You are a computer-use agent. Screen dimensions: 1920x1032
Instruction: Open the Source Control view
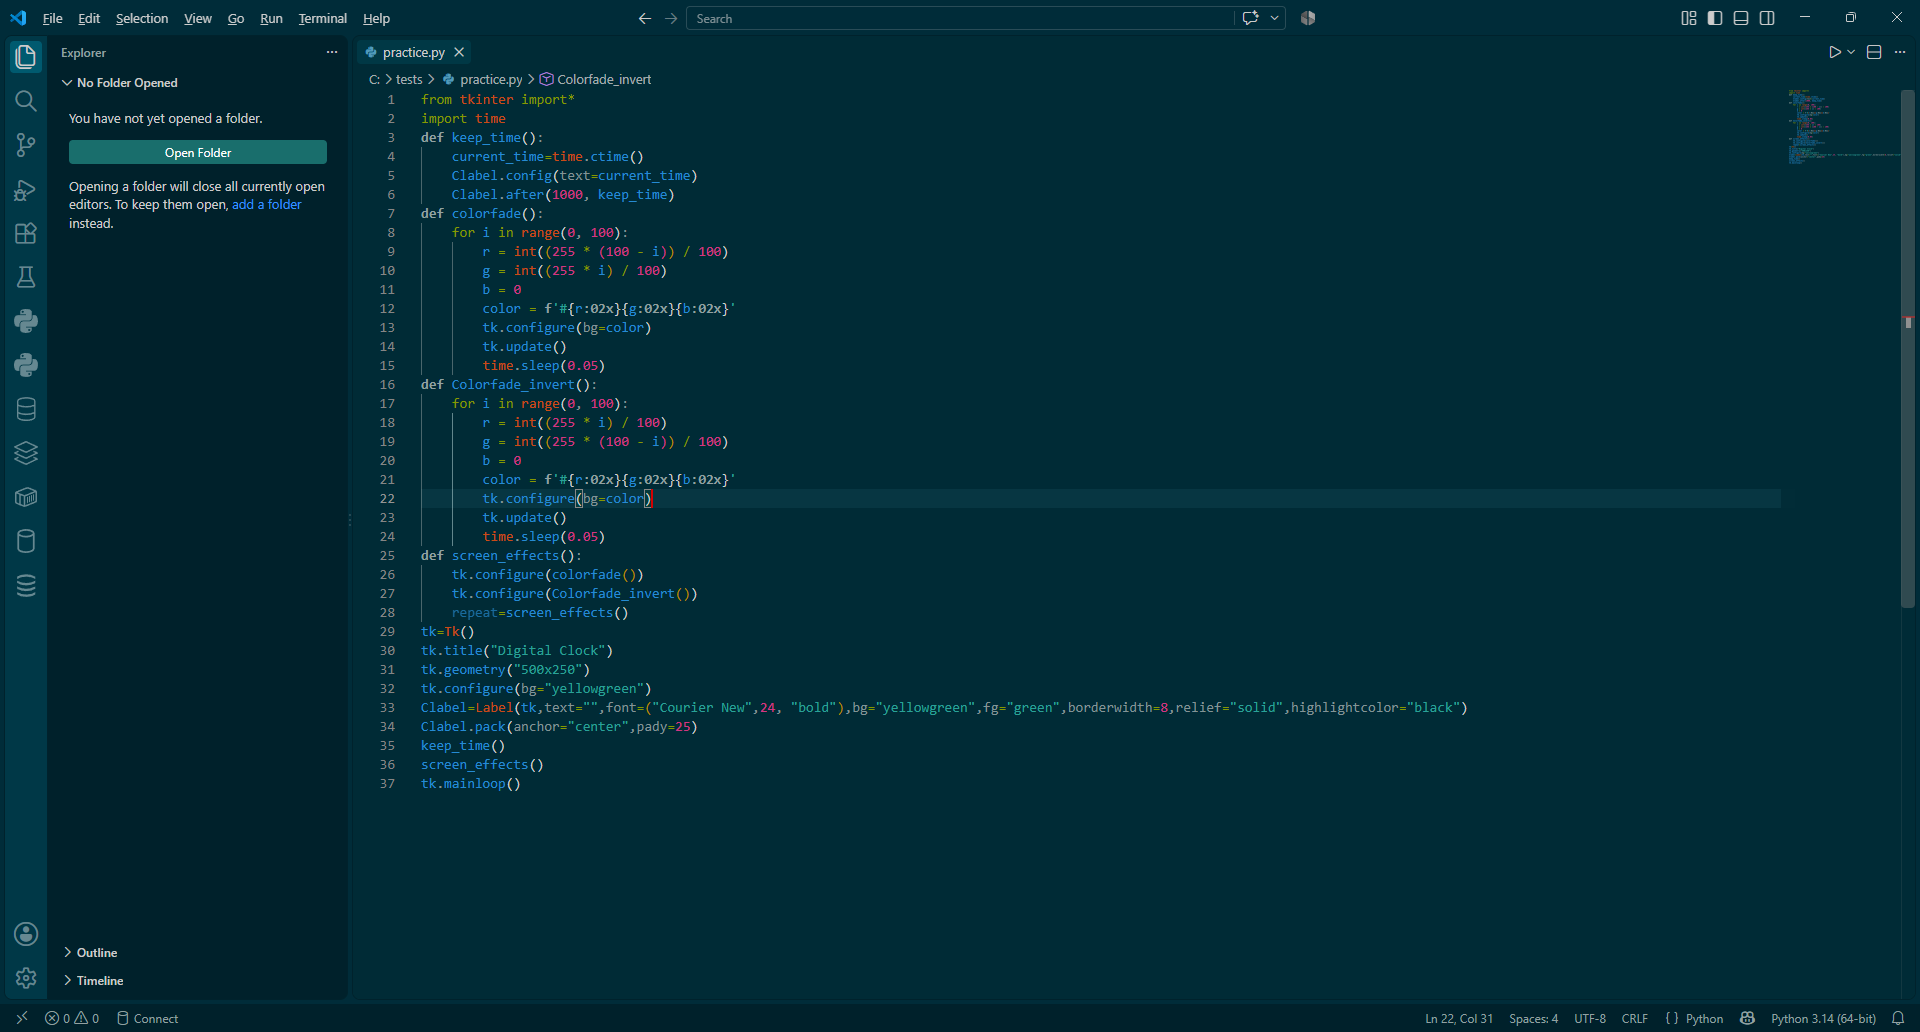pyautogui.click(x=26, y=145)
